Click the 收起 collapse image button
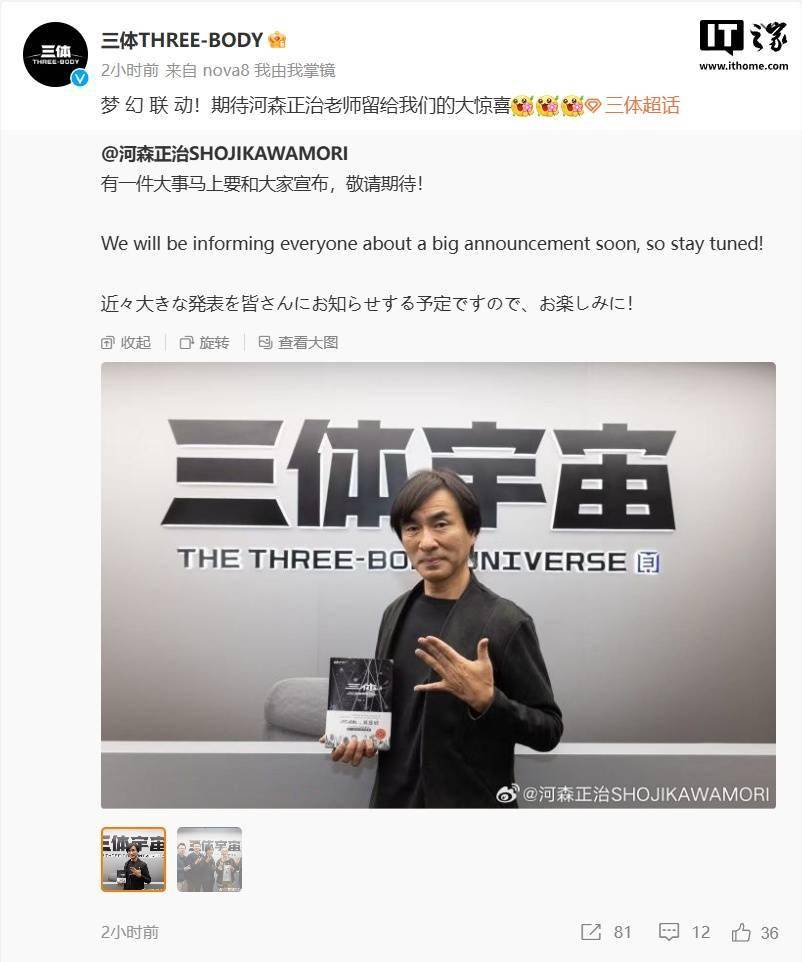The width and height of the screenshot is (802, 962). pos(126,343)
